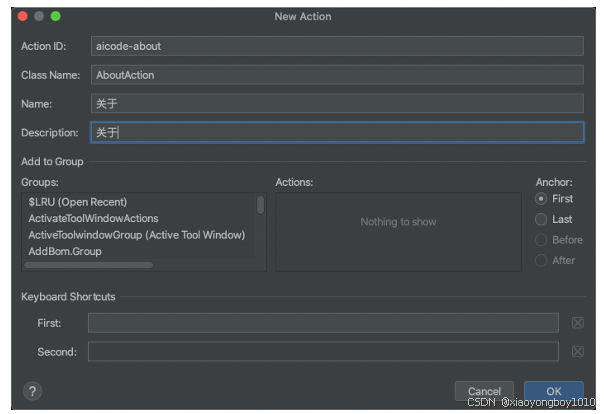The height and width of the screenshot is (414, 604).
Task: Focus the Action ID text field
Action: [x=337, y=46]
